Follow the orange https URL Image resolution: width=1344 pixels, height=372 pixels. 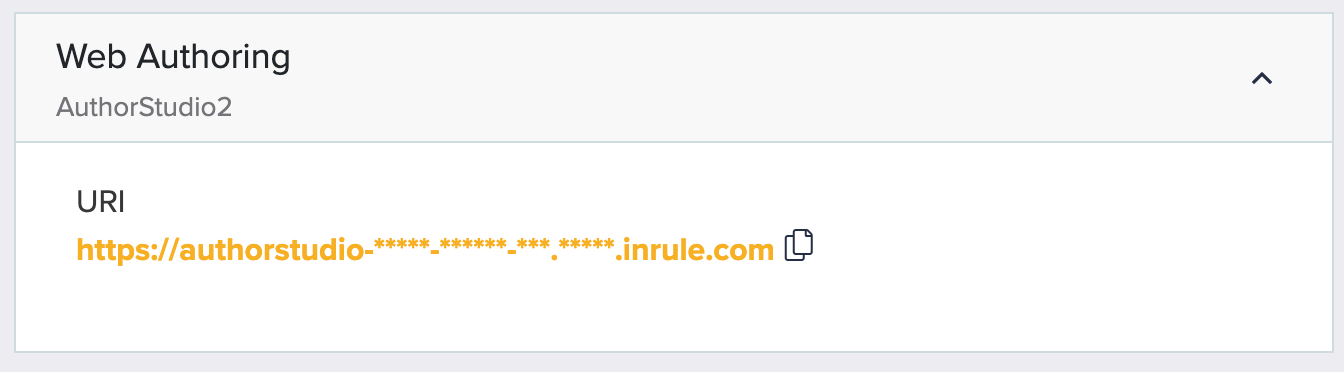pos(425,249)
